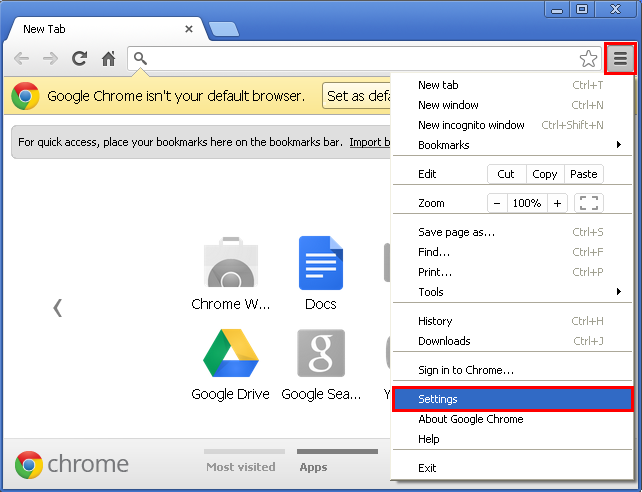
Task: Click the Import bookmarks link
Action: pyautogui.click(x=370, y=142)
